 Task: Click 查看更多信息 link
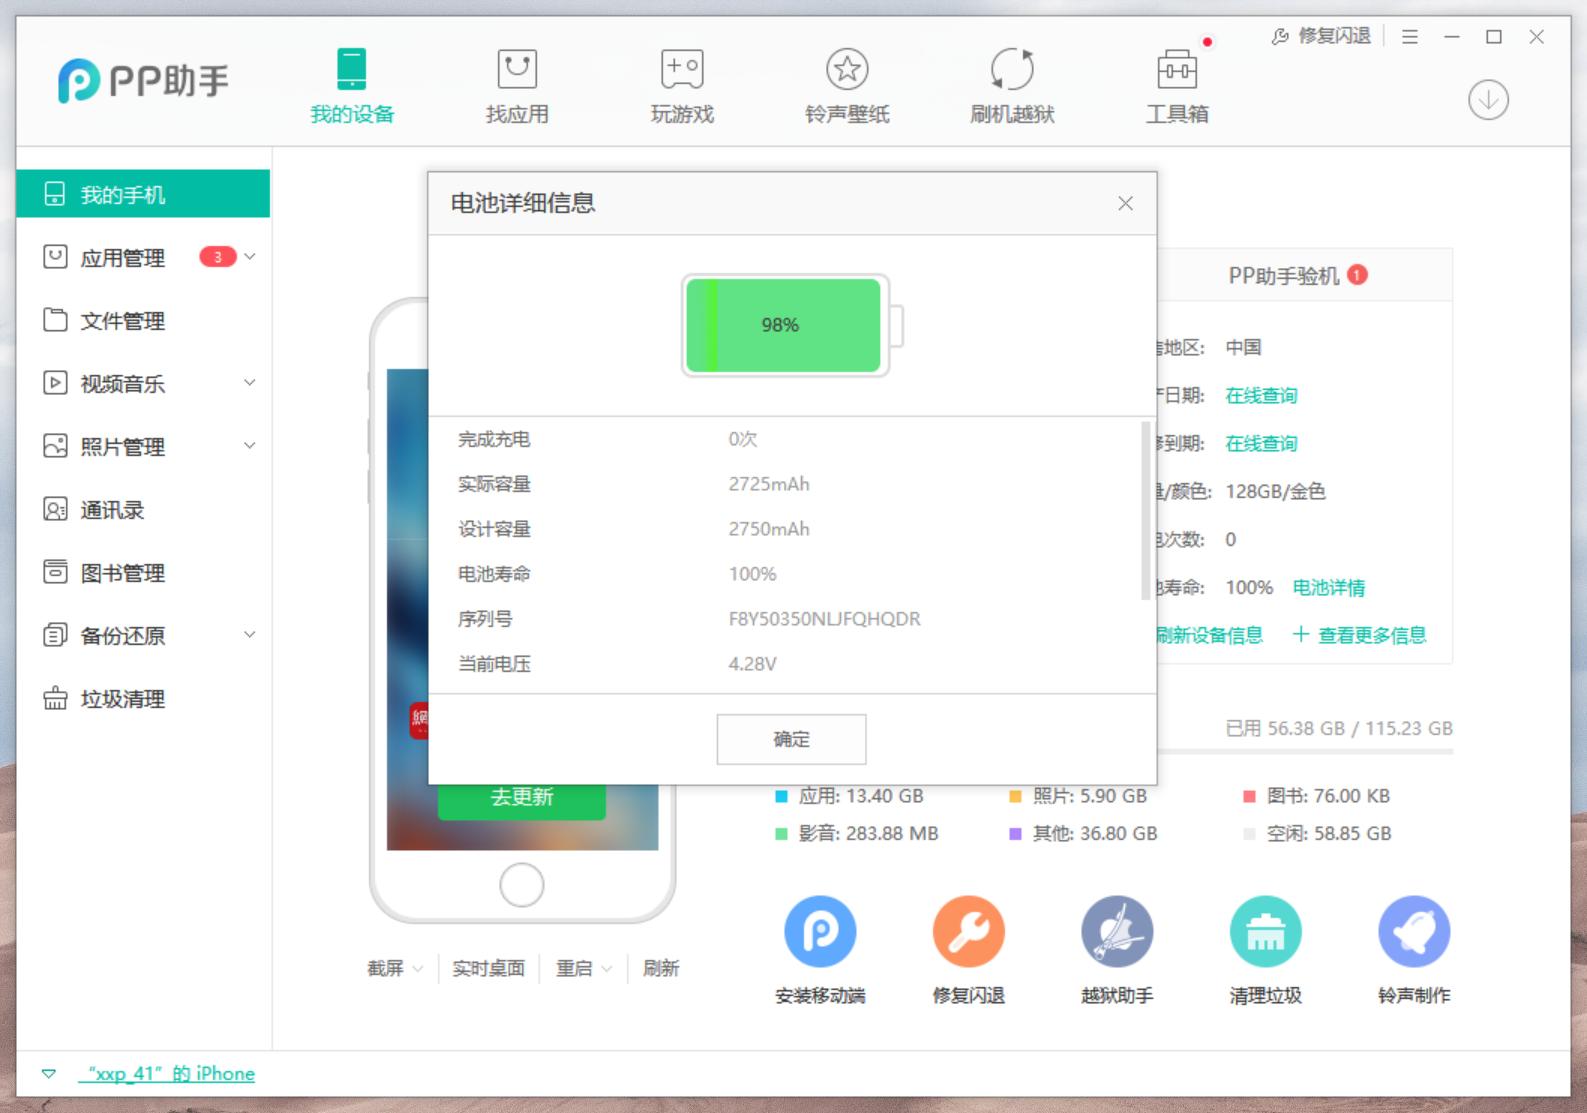coord(1360,636)
